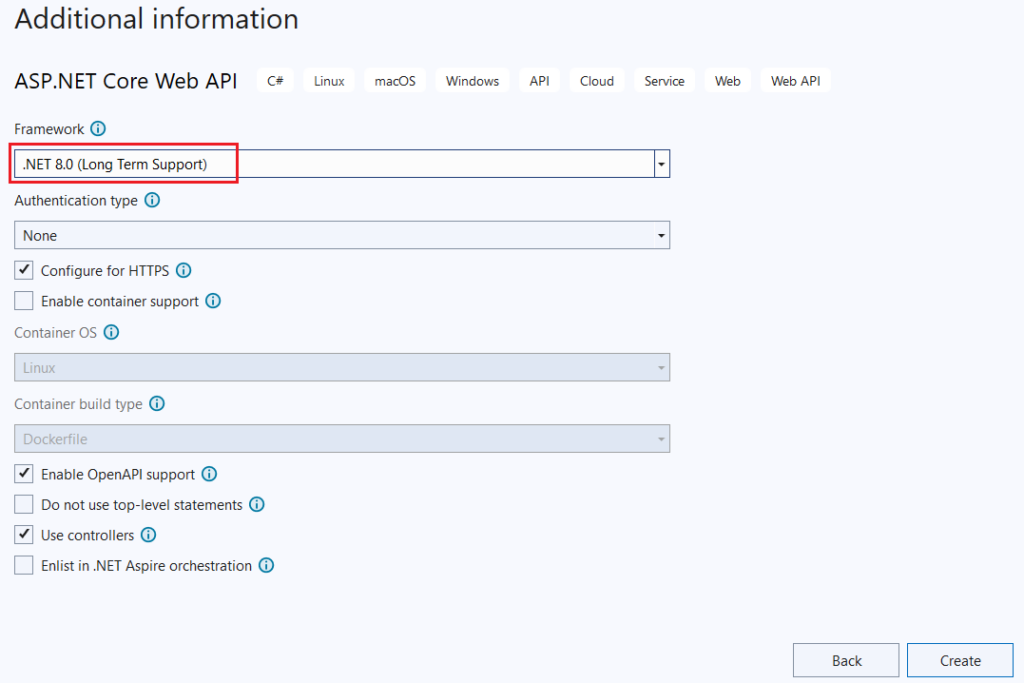Image resolution: width=1024 pixels, height=683 pixels.
Task: Check Do not use top-level statements
Action: (24, 504)
